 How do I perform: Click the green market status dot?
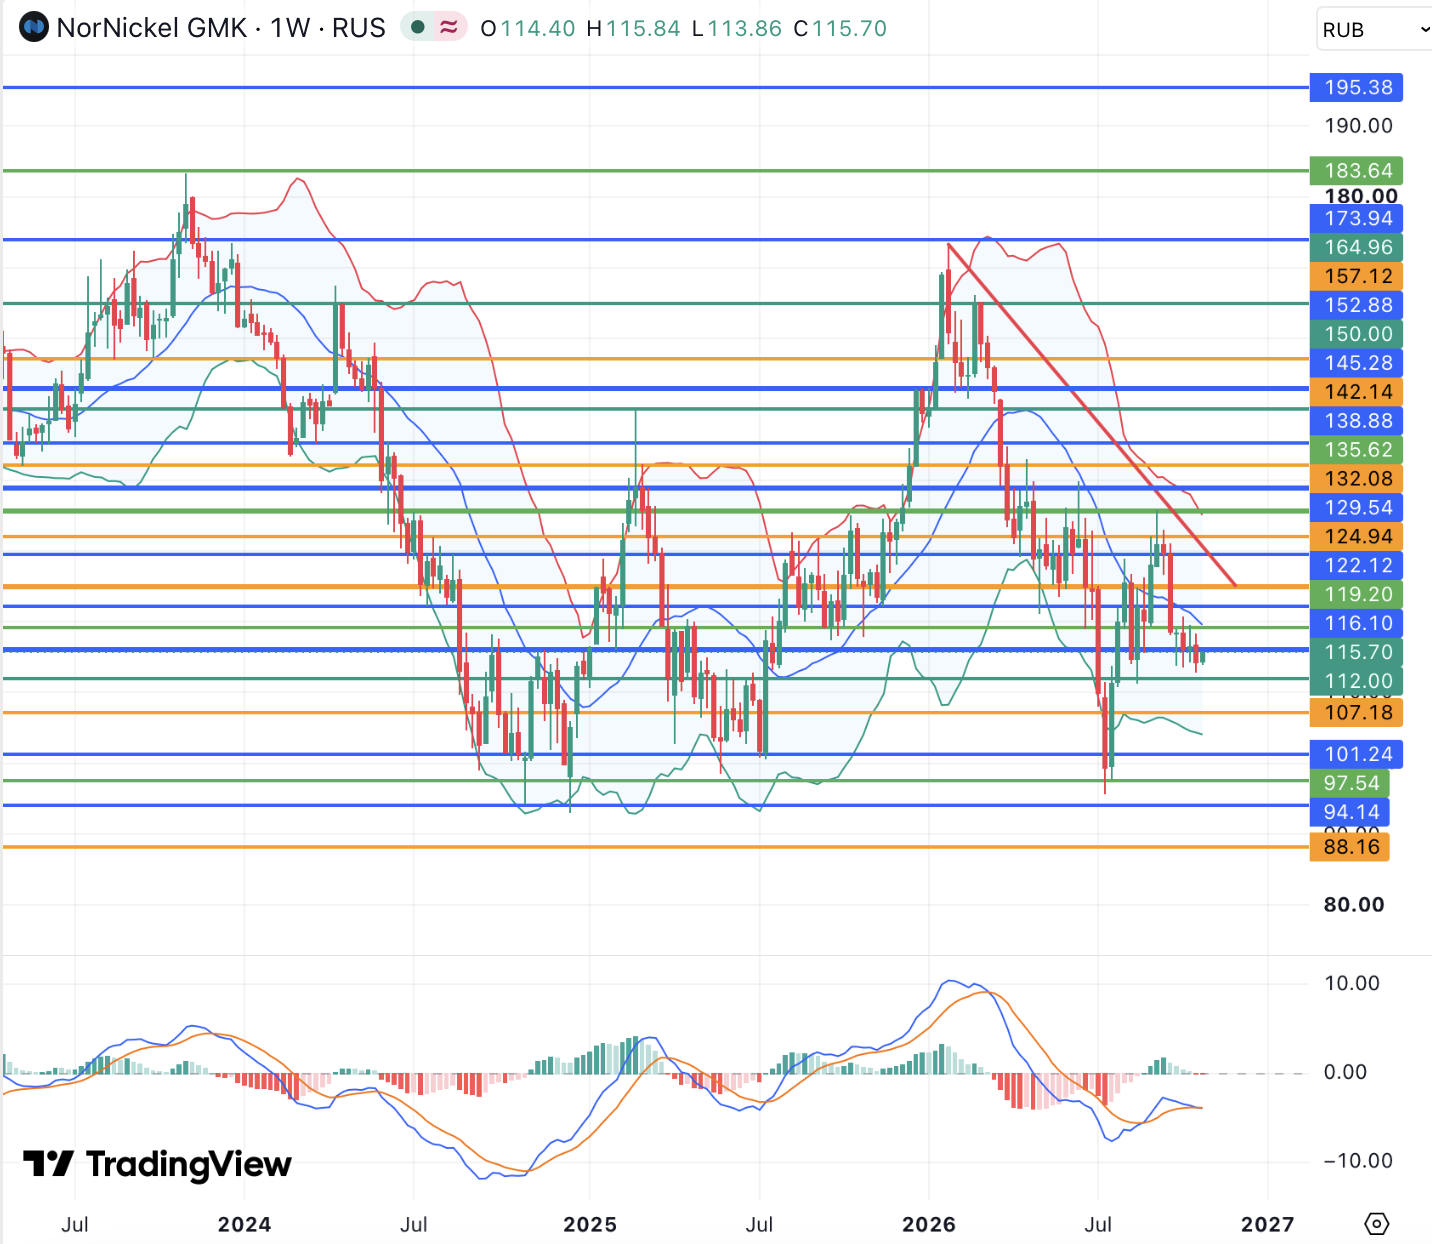coord(418,27)
